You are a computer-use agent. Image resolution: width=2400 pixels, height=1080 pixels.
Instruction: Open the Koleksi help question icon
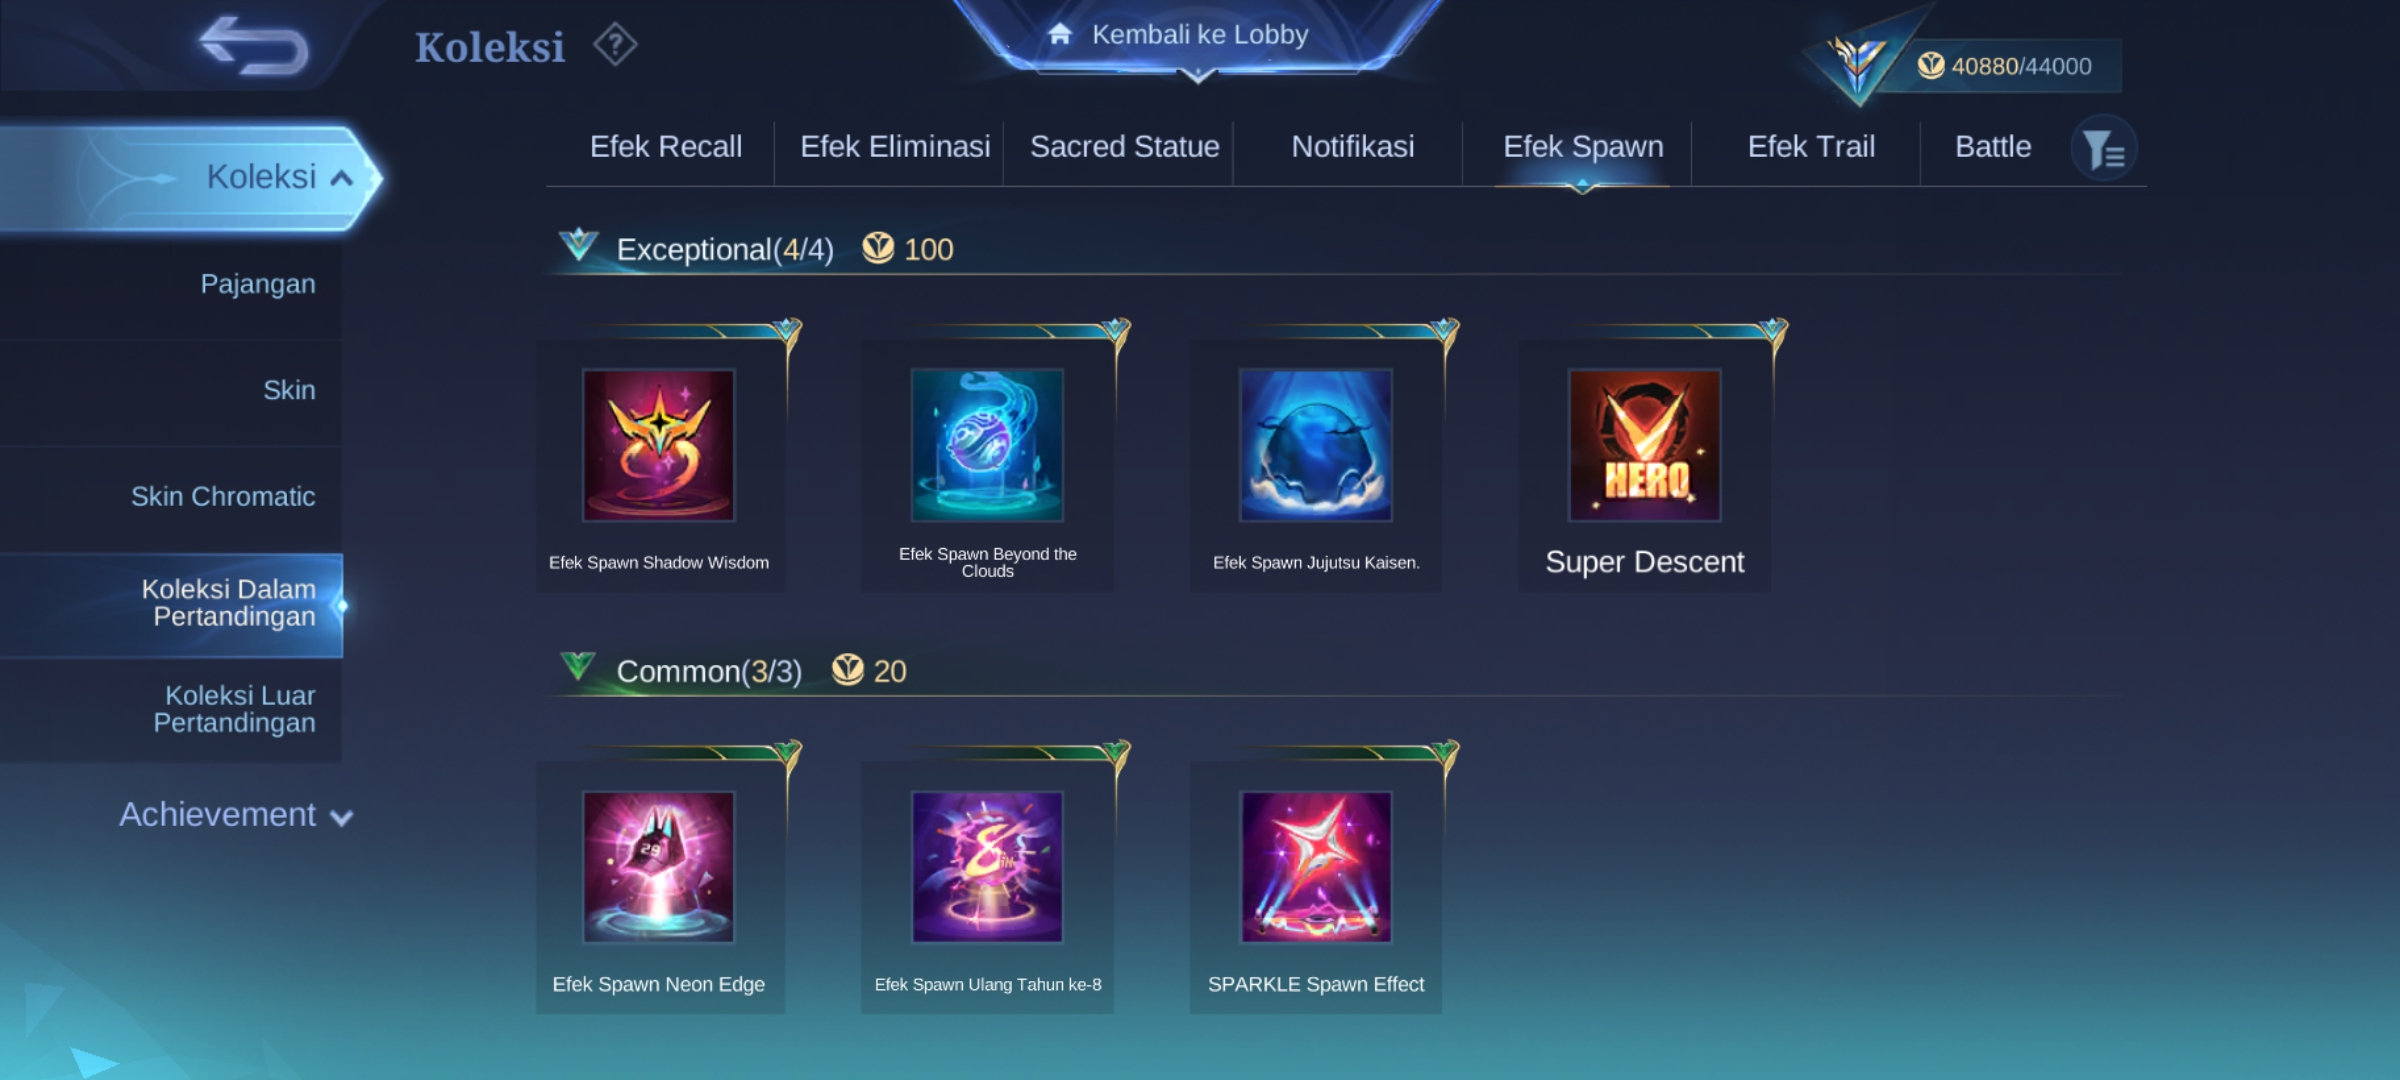point(615,45)
